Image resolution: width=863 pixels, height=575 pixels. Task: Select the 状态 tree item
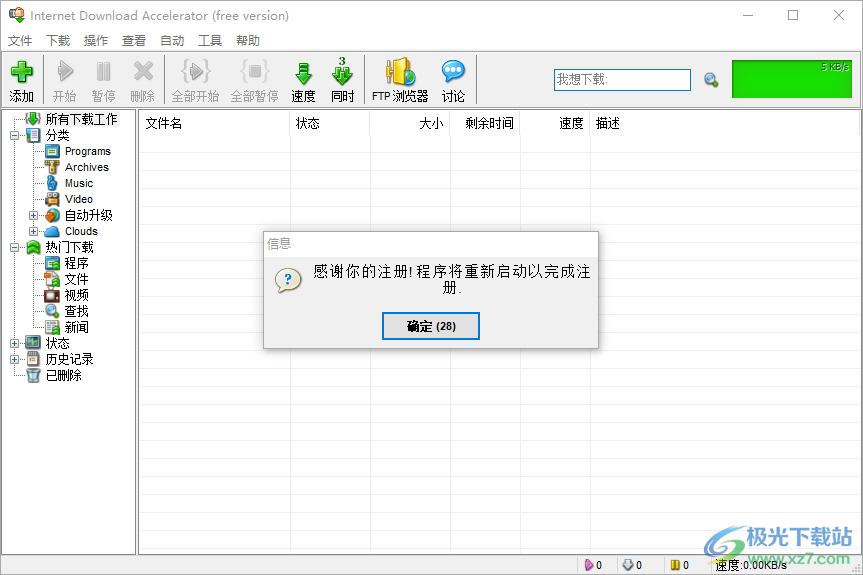pos(57,343)
